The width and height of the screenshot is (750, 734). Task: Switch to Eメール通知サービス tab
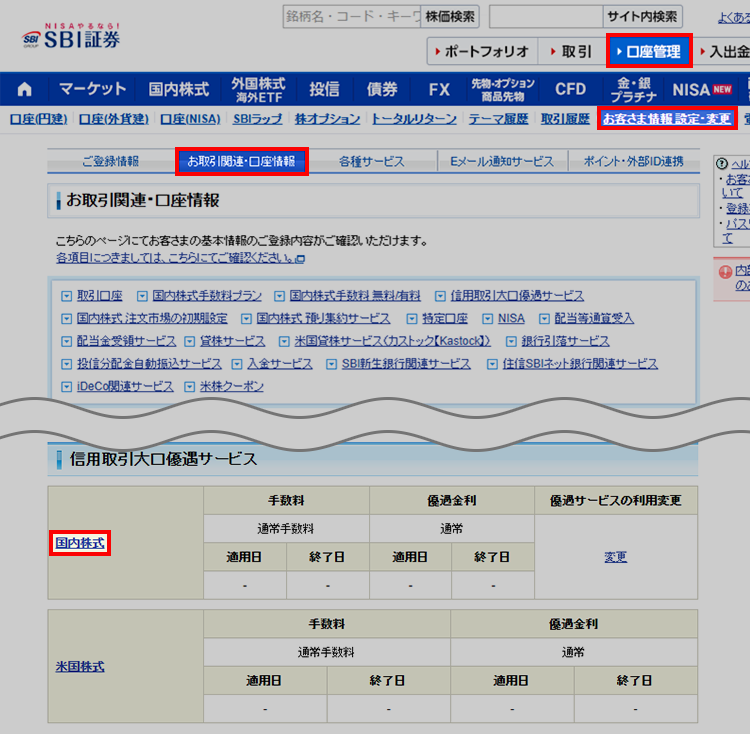[502, 161]
